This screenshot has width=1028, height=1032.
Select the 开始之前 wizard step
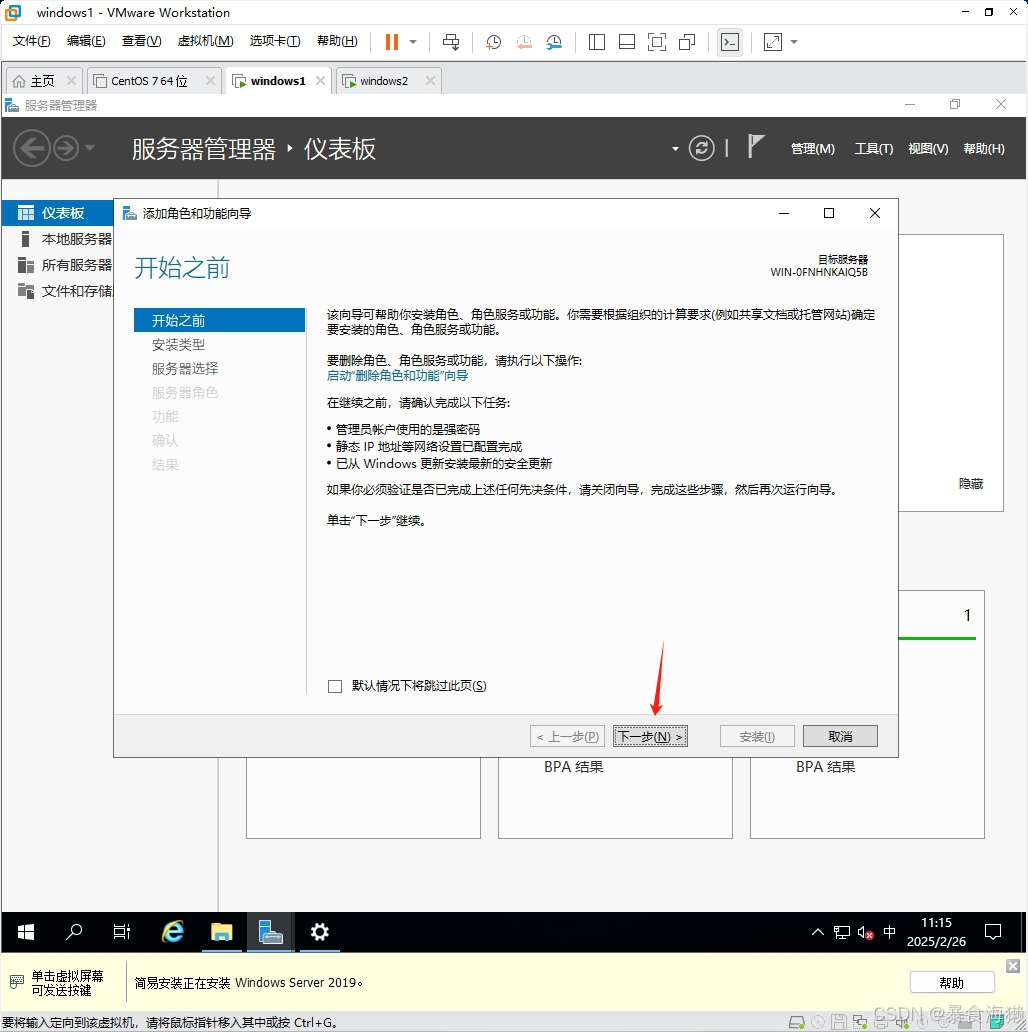coord(219,321)
